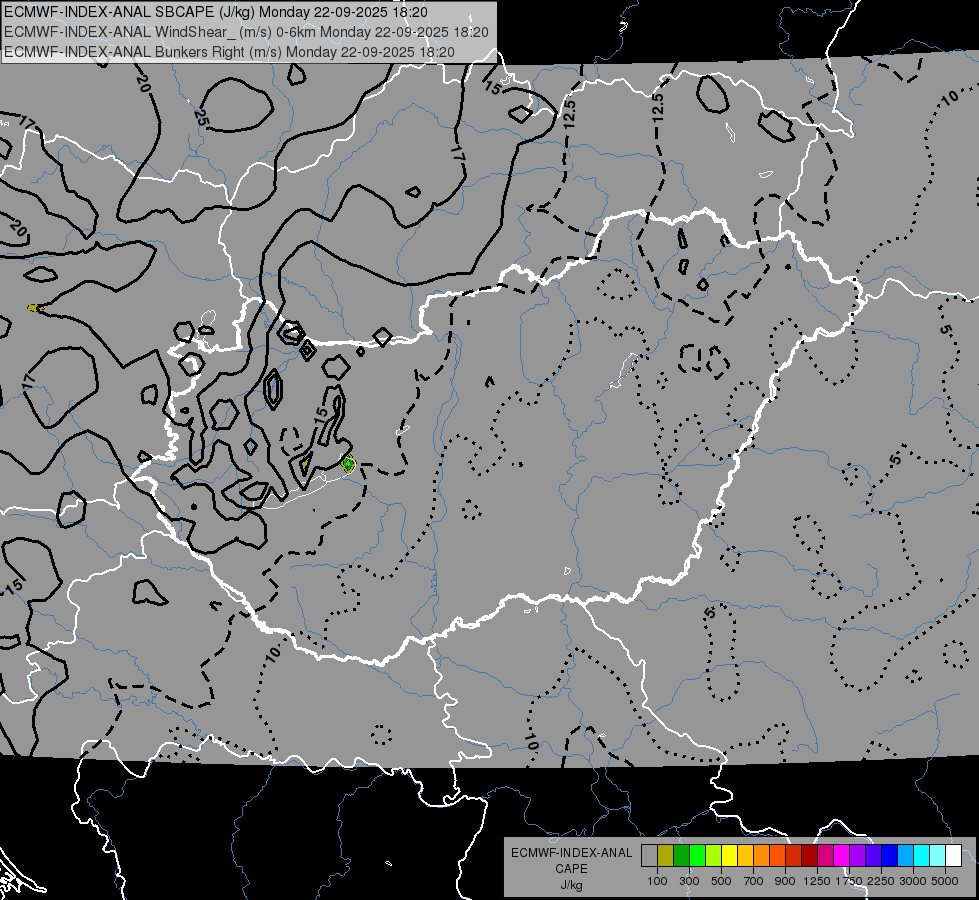Click the pink-magenta swatch above 1250
Viewport: 979px width, 900px height.
(825, 856)
